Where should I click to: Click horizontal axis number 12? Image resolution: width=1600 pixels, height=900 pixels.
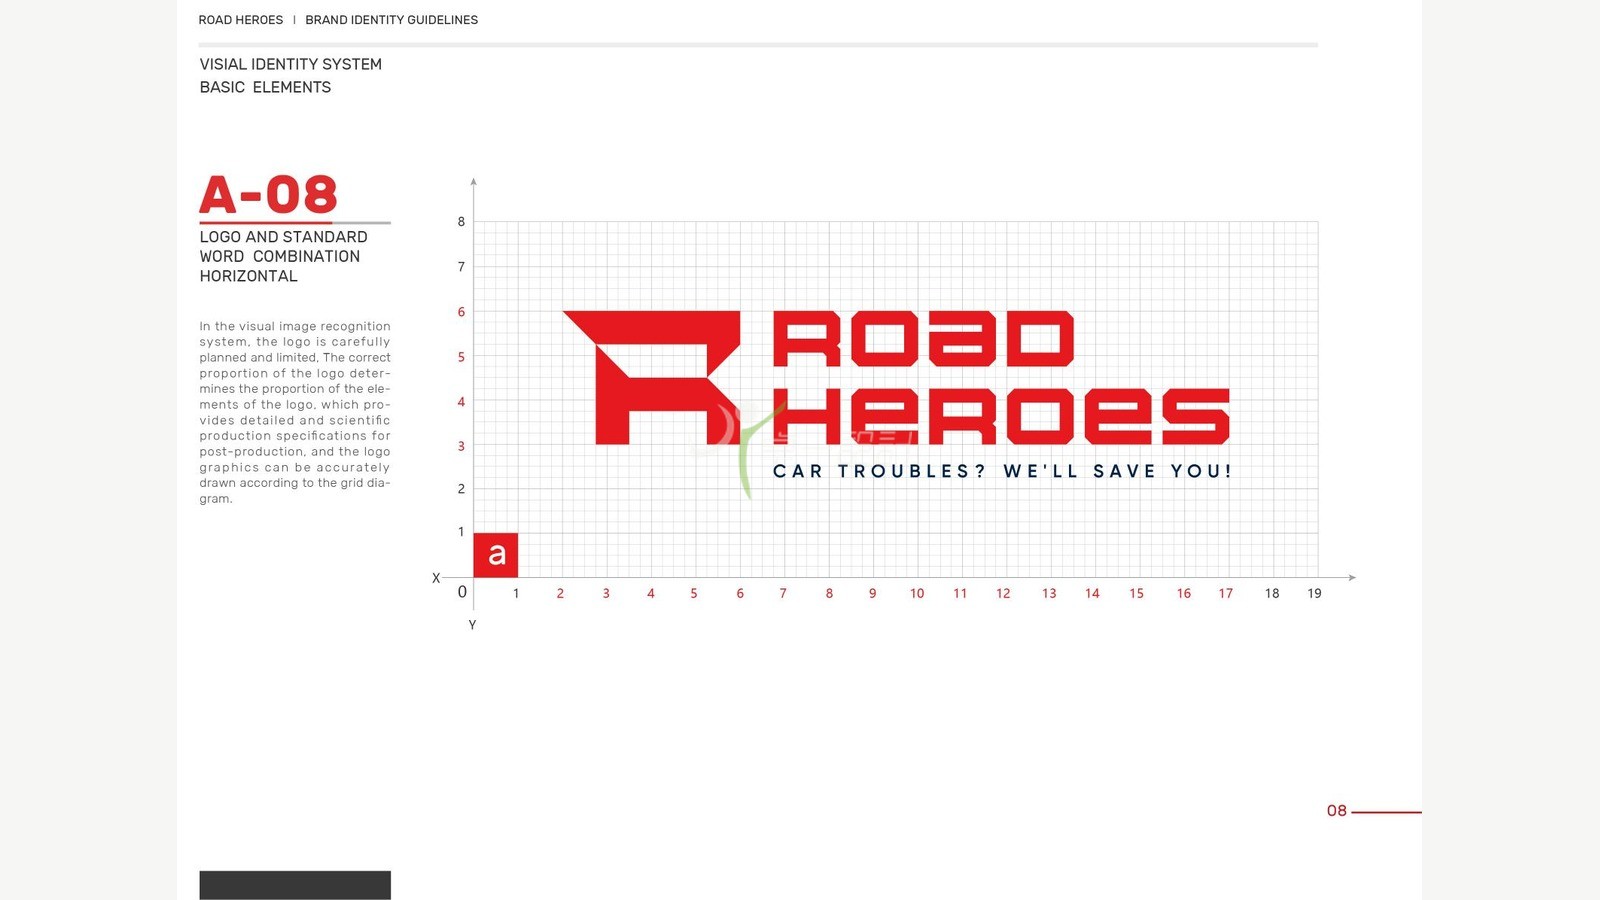pos(1003,593)
